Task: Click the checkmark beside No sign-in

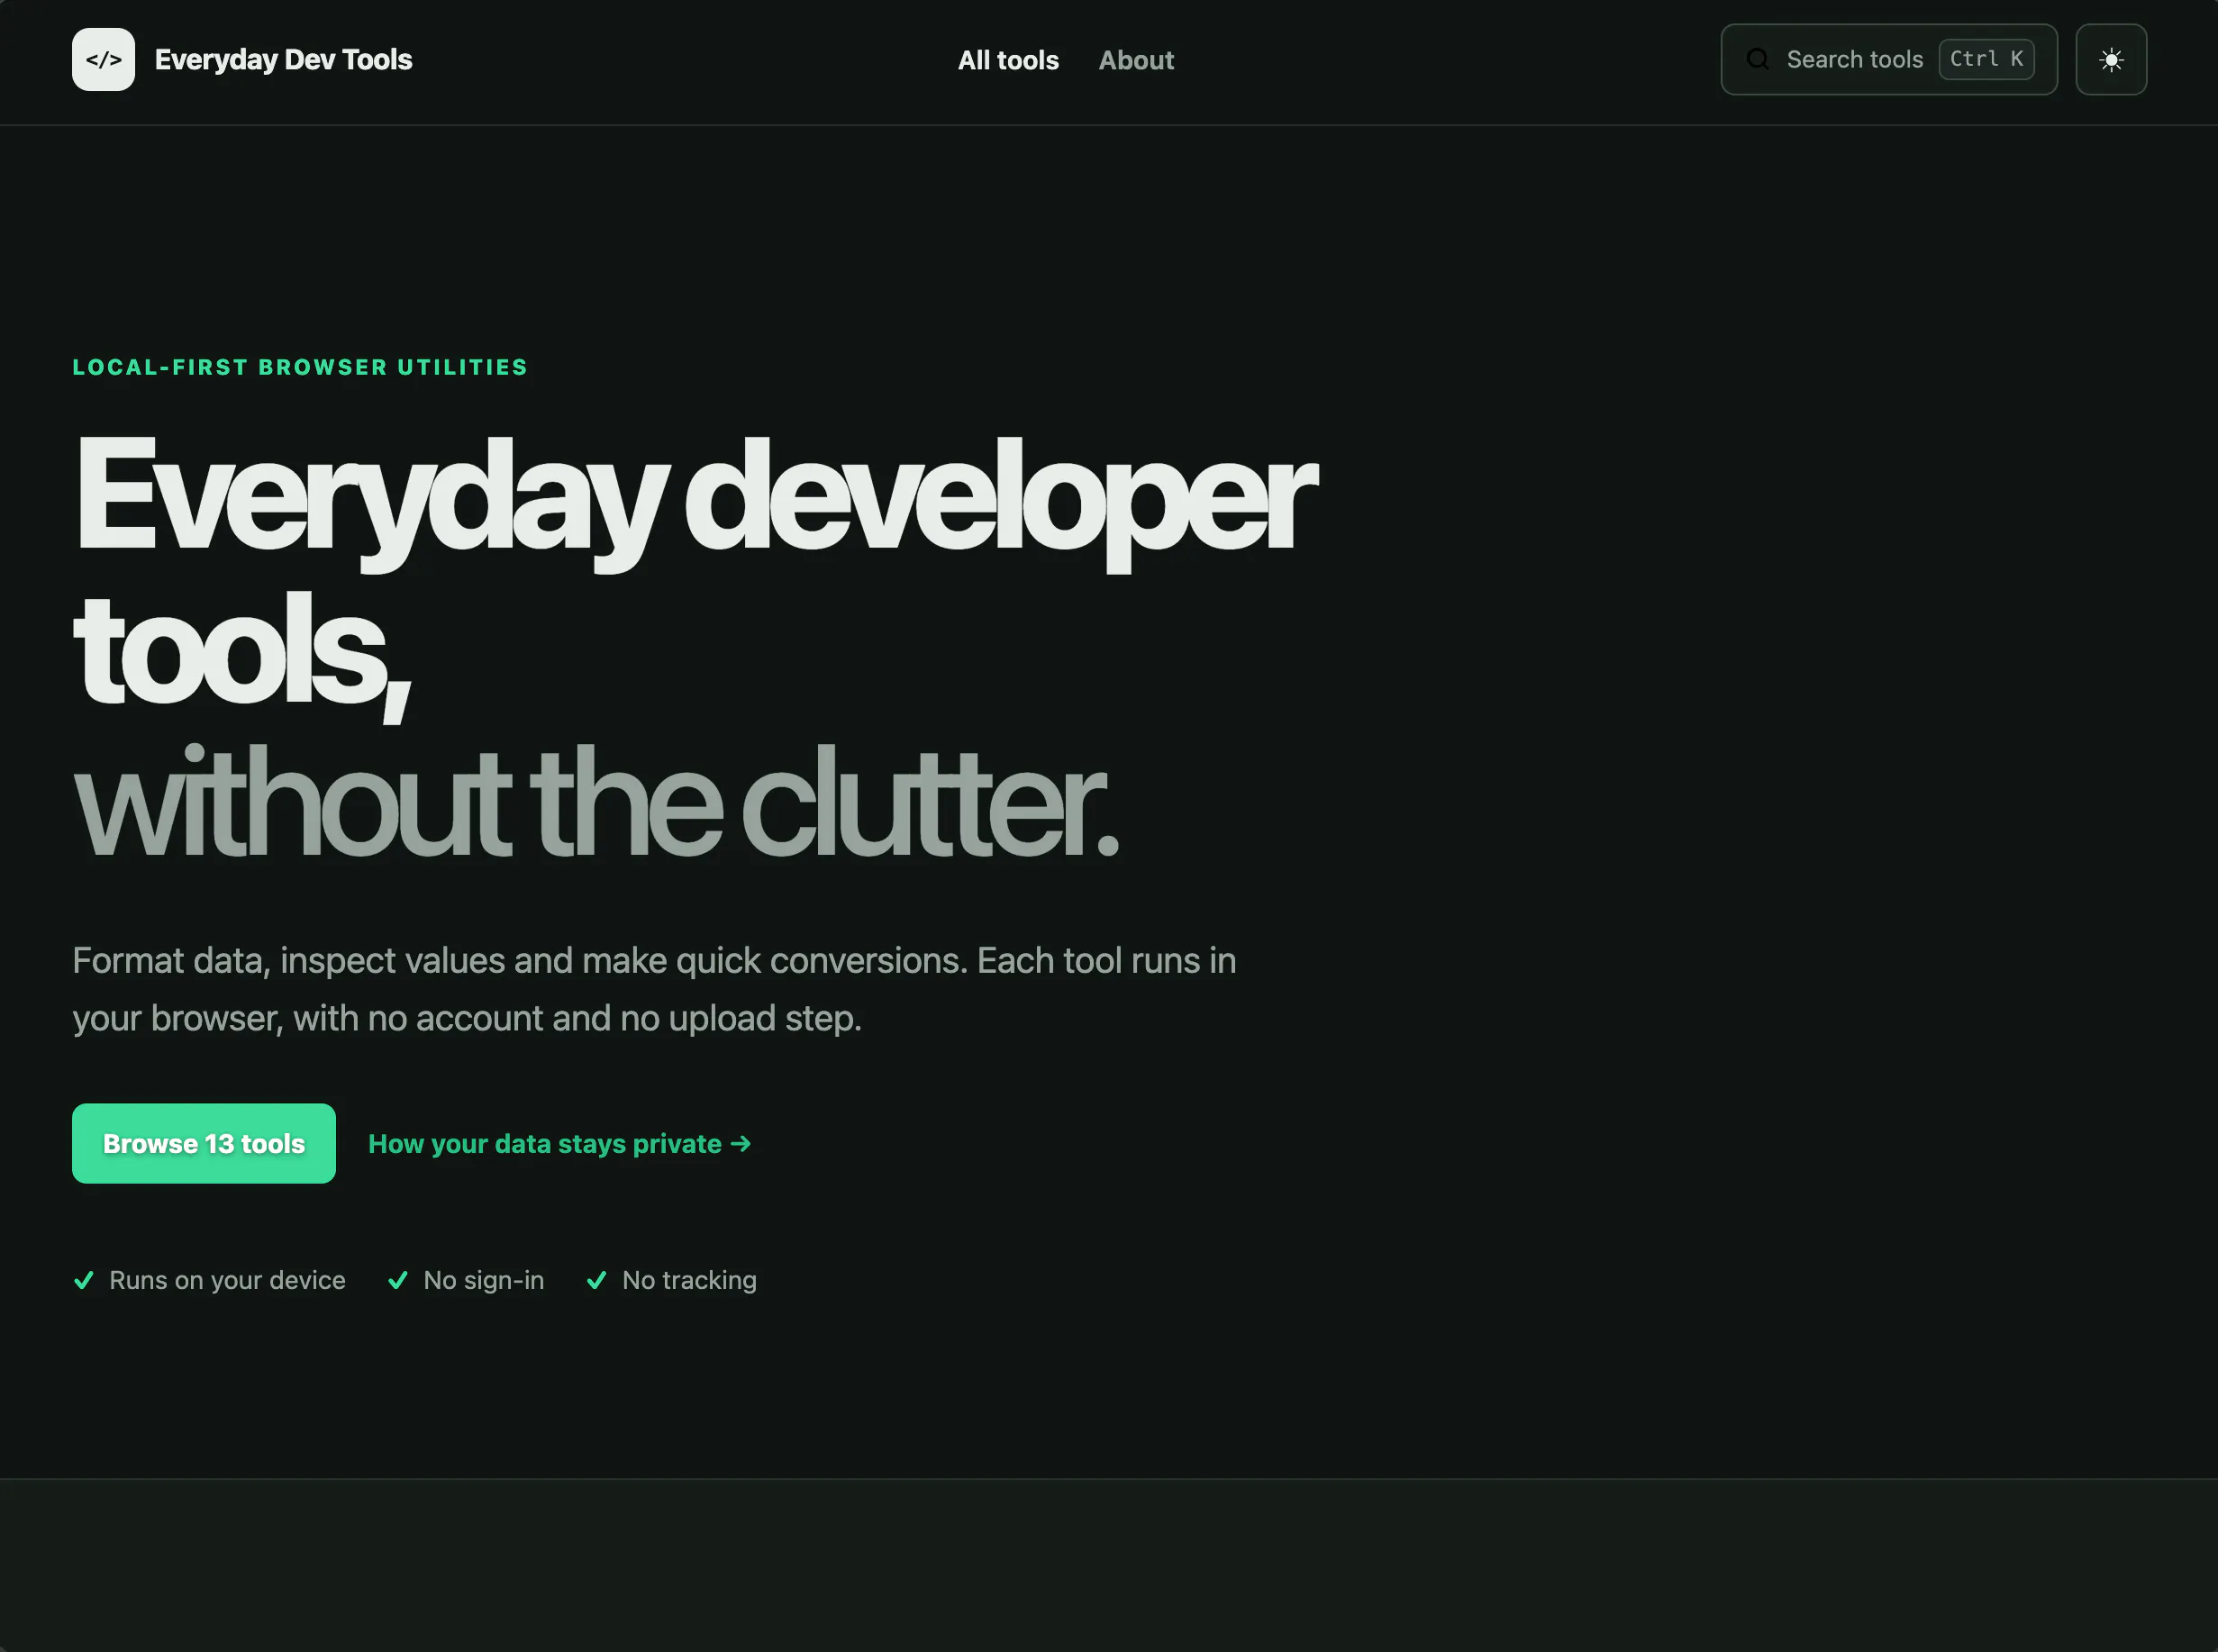Action: pos(398,1280)
